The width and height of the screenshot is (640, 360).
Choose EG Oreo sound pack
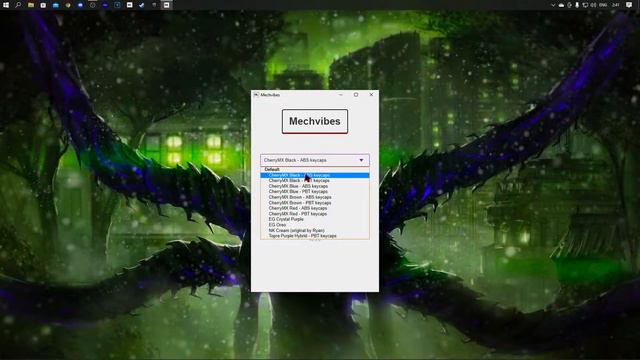point(315,225)
